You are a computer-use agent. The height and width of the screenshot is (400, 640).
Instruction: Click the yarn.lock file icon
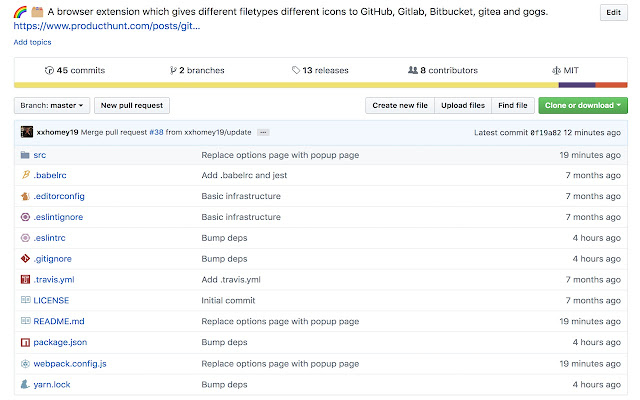pyautogui.click(x=25, y=384)
